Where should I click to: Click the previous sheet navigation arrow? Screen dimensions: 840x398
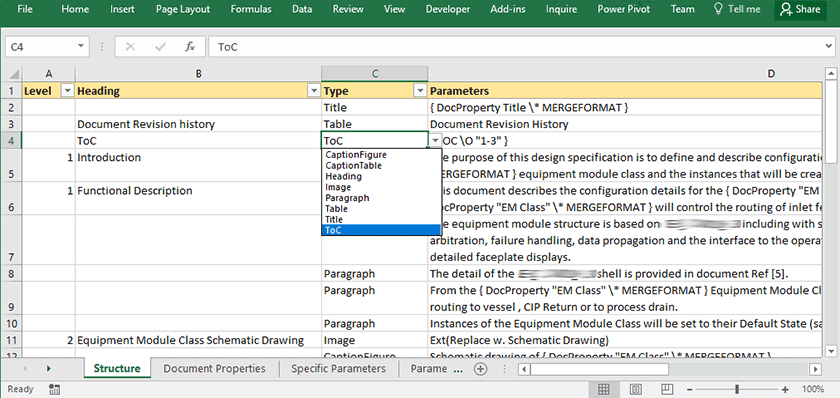(x=25, y=369)
